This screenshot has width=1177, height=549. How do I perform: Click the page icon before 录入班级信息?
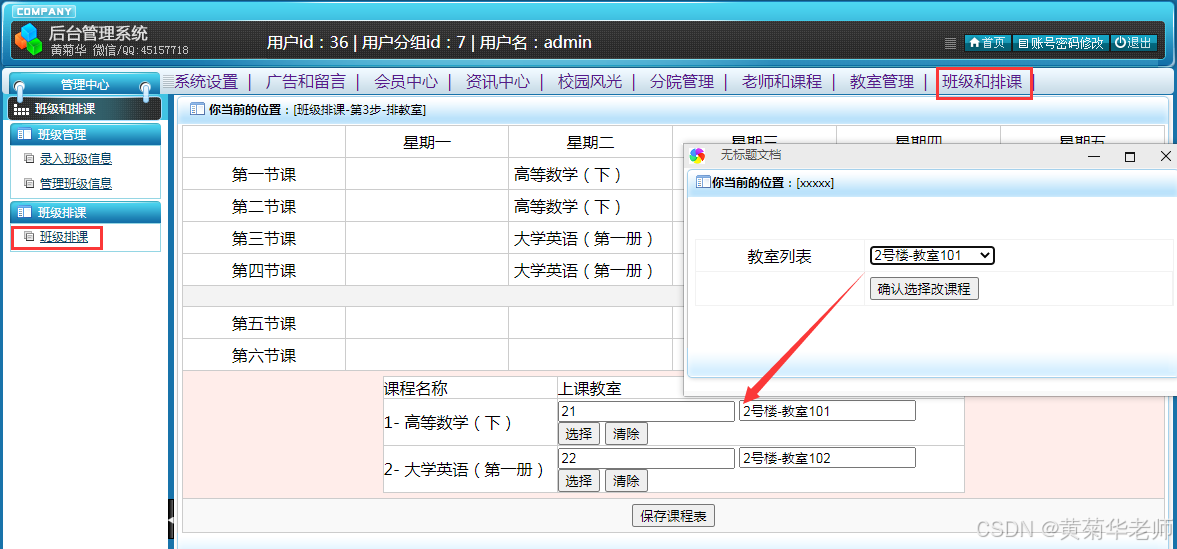(x=29, y=158)
